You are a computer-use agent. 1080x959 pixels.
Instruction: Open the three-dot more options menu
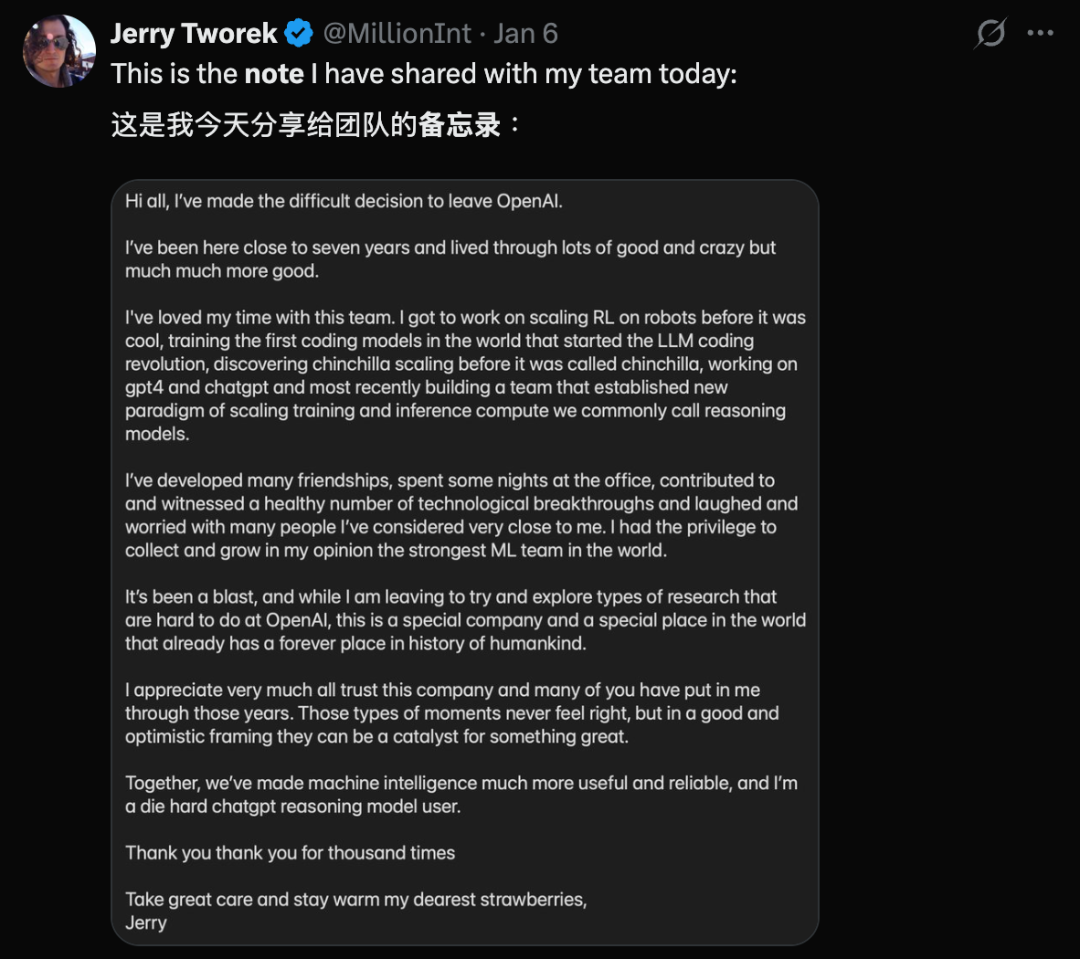click(1040, 34)
